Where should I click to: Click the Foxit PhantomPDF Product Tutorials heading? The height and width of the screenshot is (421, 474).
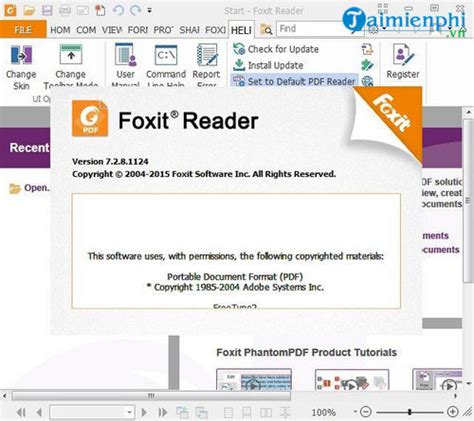coord(307,353)
